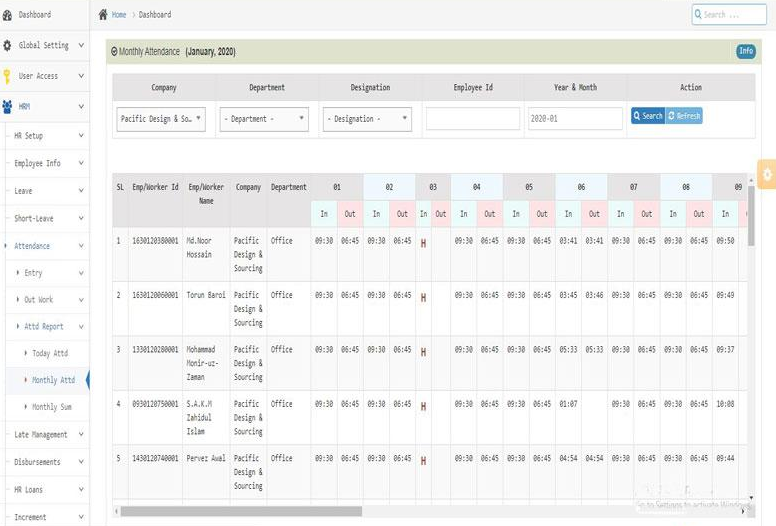Select Monthly Attd report item
The width and height of the screenshot is (776, 526).
point(53,380)
